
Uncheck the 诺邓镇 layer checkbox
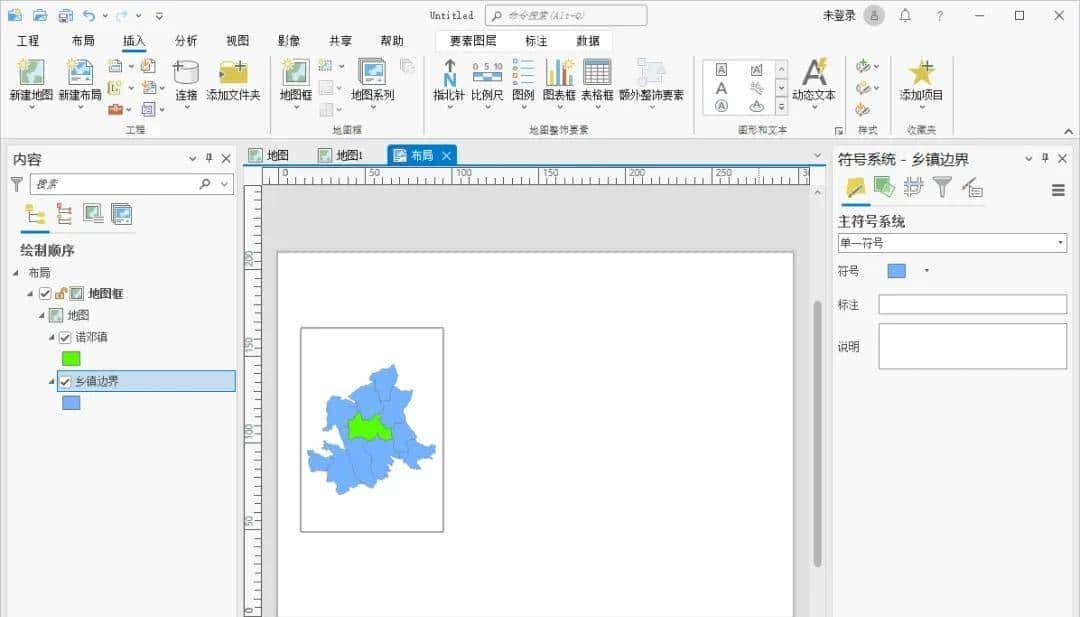[65, 337]
